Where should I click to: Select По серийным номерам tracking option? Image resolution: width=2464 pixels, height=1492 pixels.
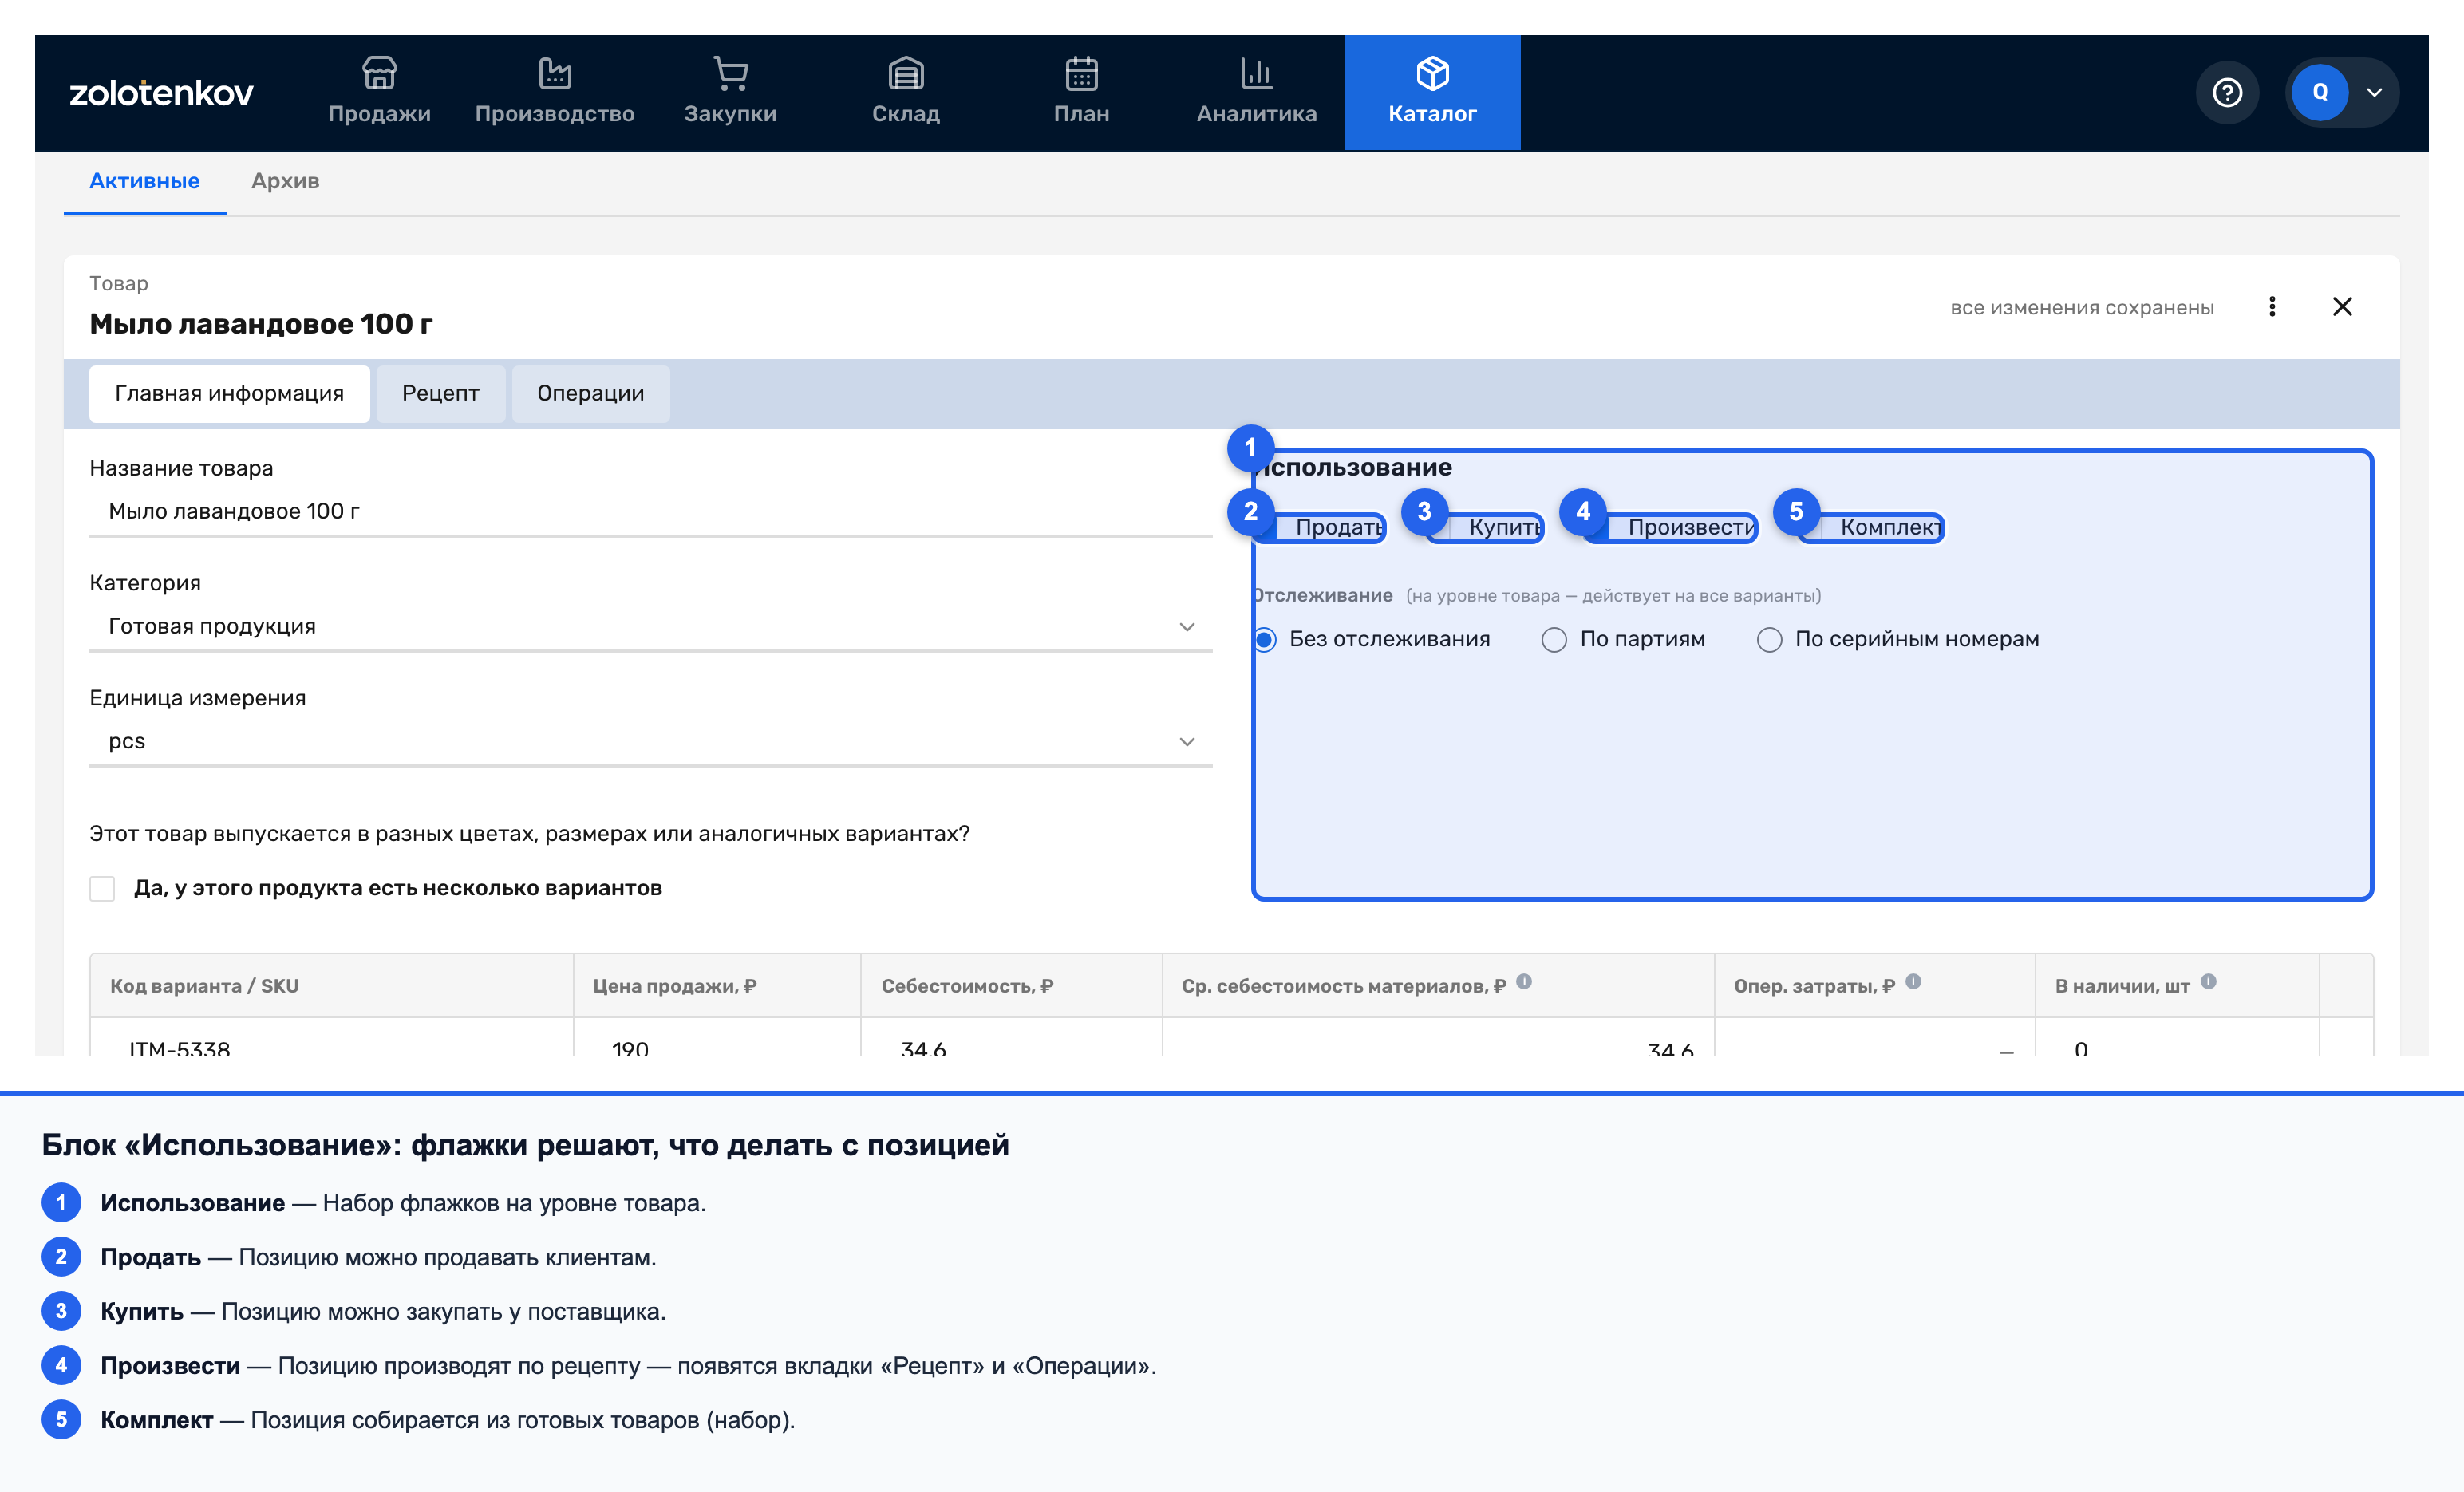click(1769, 640)
